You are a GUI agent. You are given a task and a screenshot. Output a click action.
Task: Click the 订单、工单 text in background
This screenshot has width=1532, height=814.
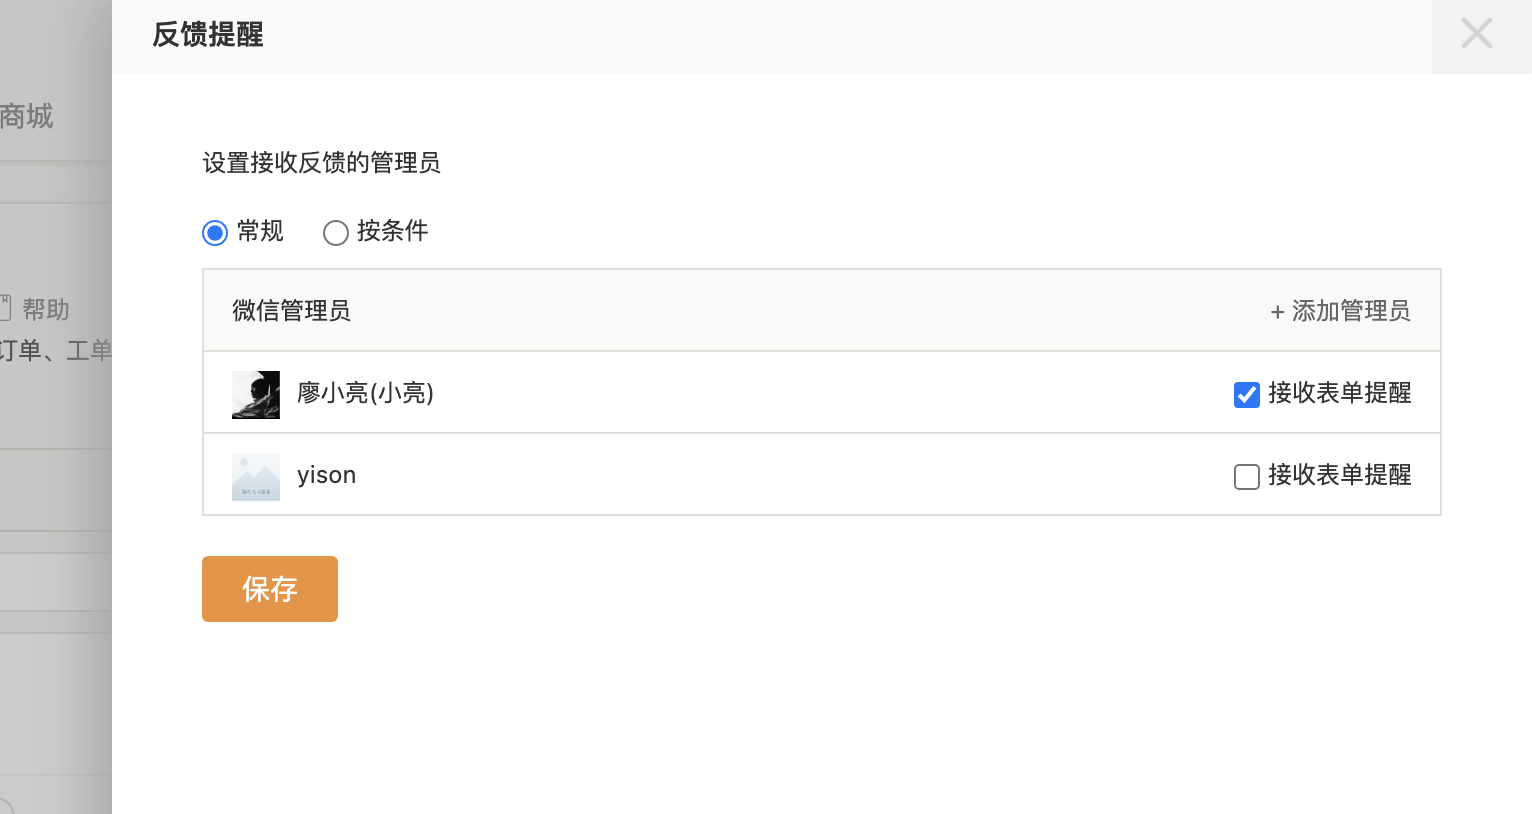pos(55,351)
